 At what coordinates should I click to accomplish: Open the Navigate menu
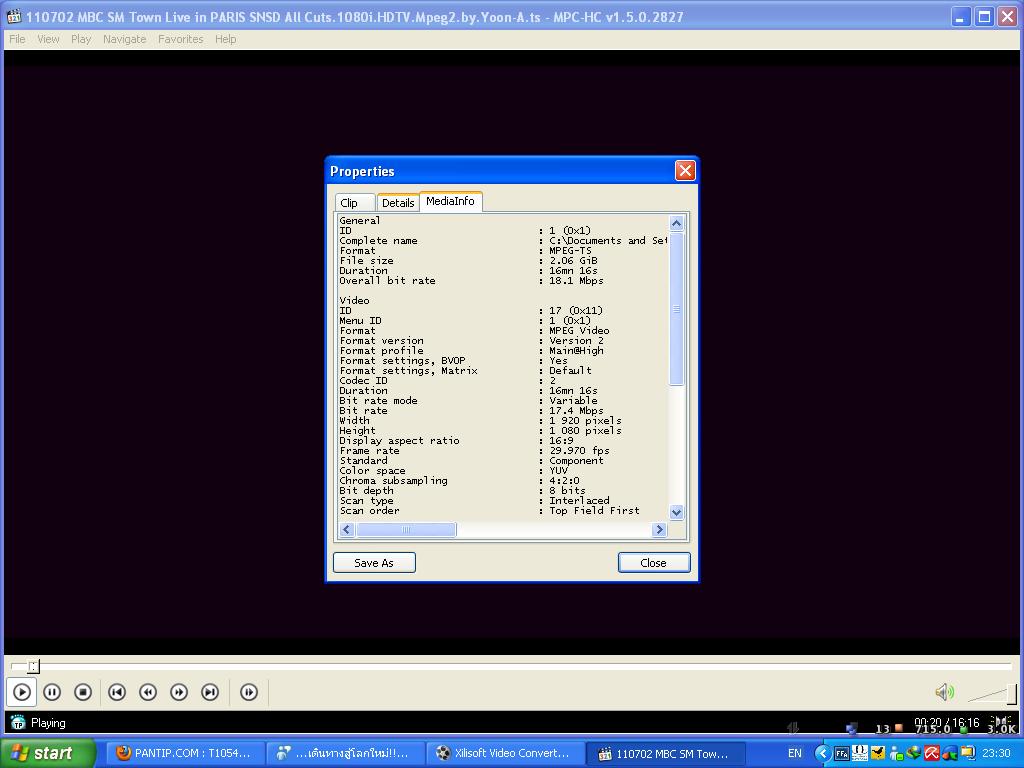click(x=124, y=39)
